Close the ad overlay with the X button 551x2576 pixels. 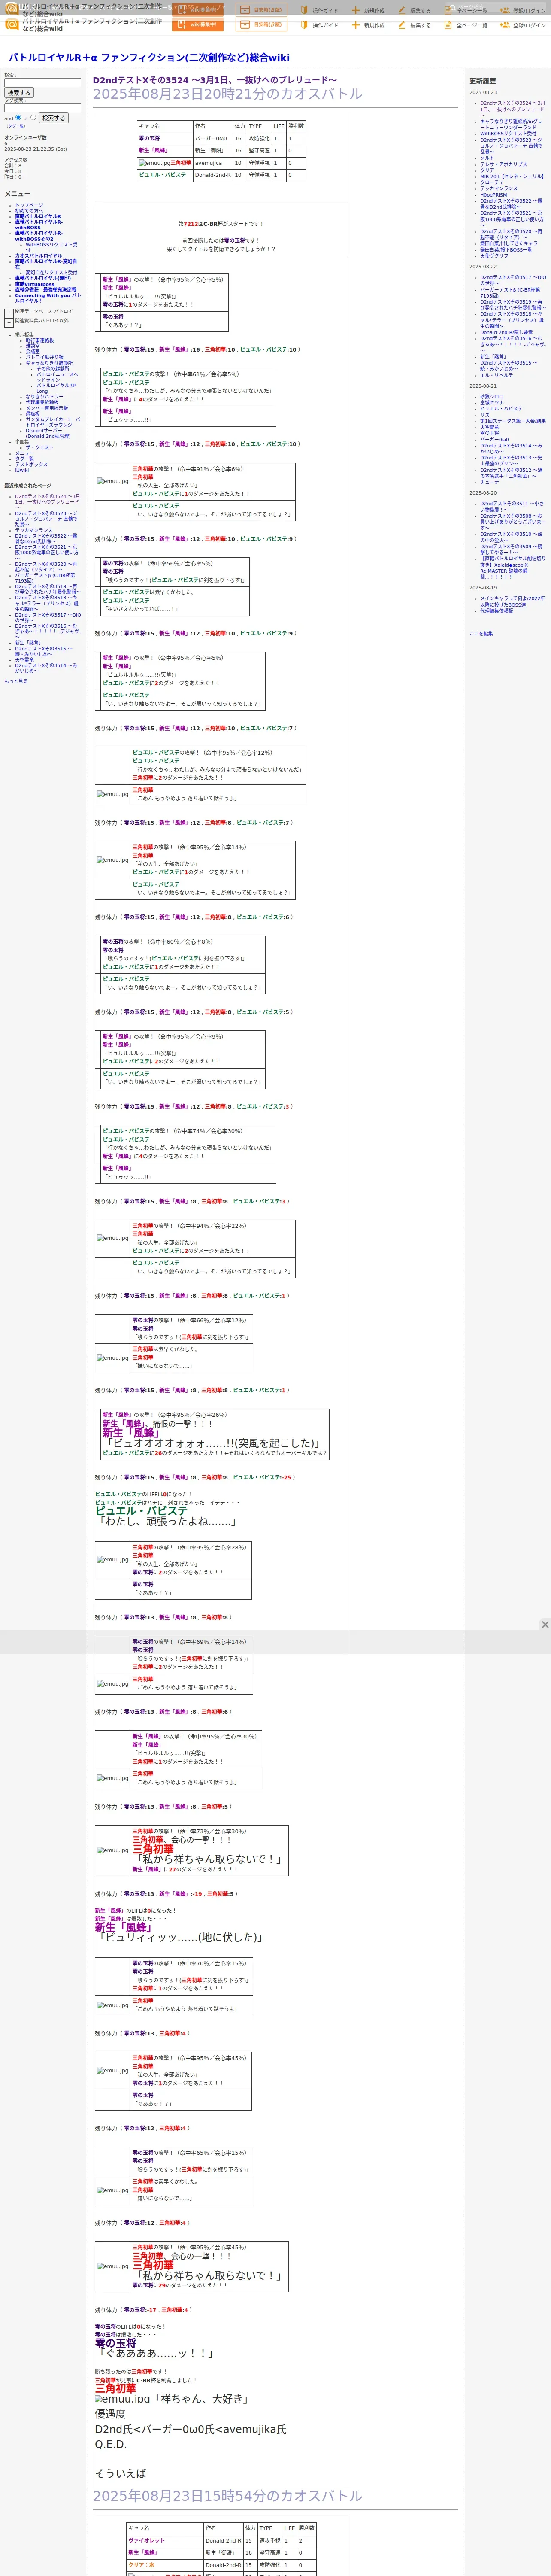(x=545, y=1625)
